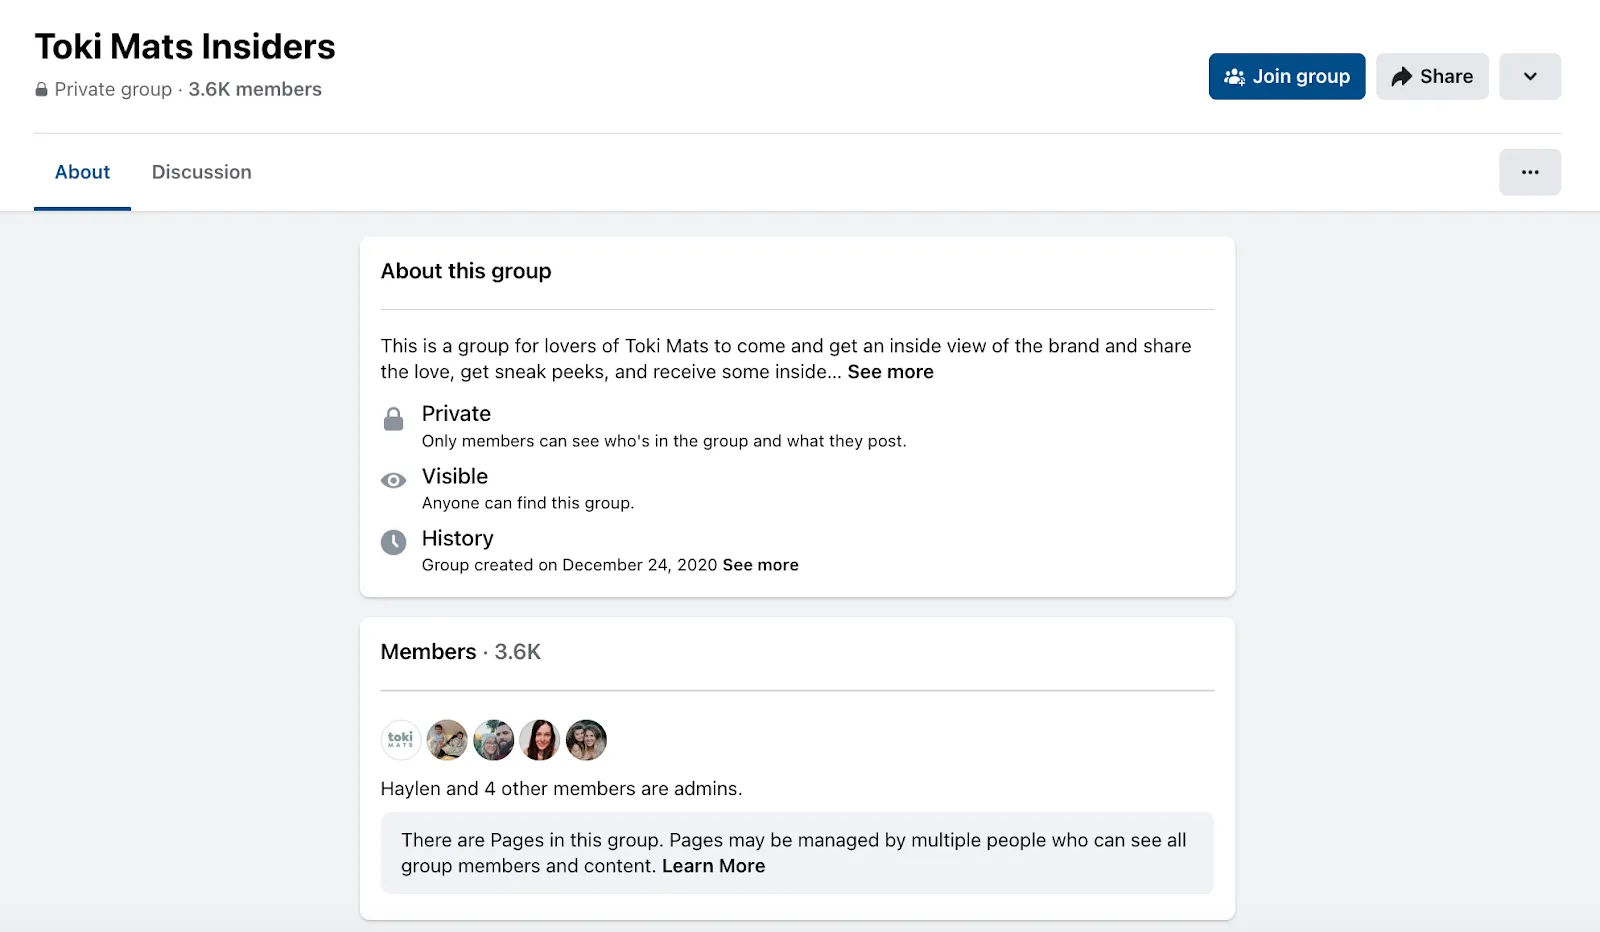Click the third admin avatar photo
Viewport: 1600px width, 932px height.
[x=493, y=740]
